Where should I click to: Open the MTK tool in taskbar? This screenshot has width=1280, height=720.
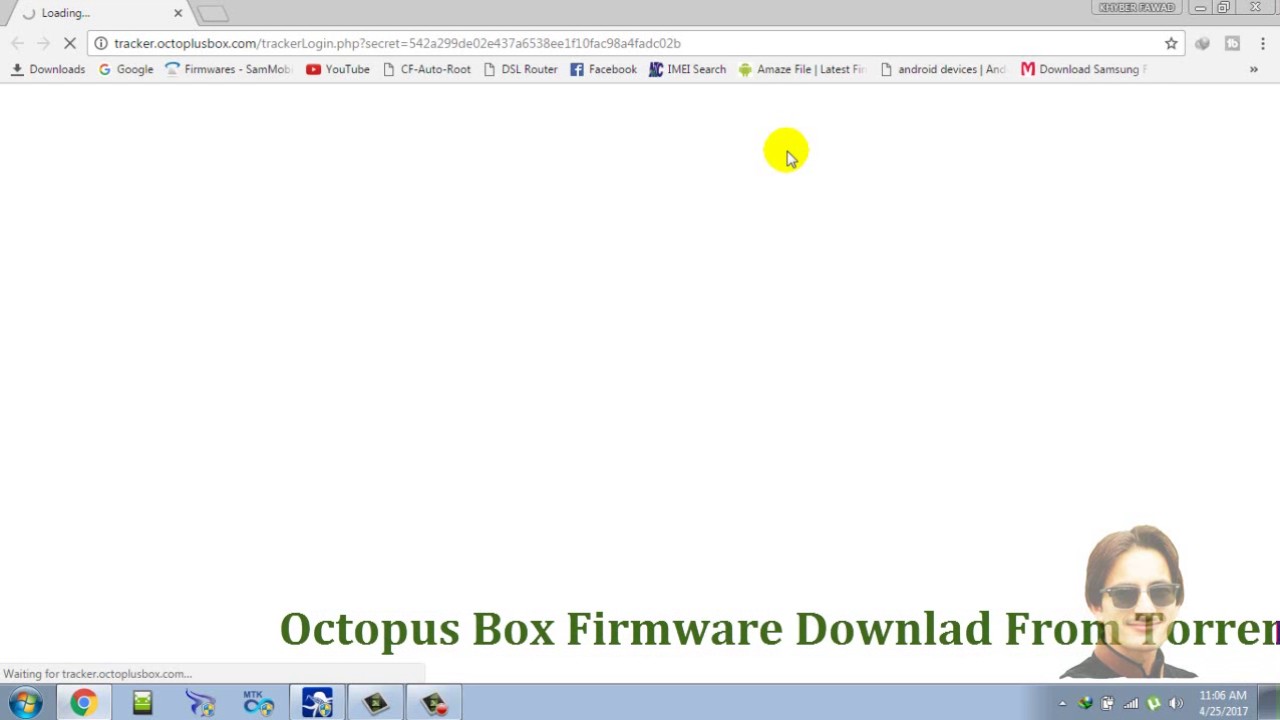click(258, 703)
